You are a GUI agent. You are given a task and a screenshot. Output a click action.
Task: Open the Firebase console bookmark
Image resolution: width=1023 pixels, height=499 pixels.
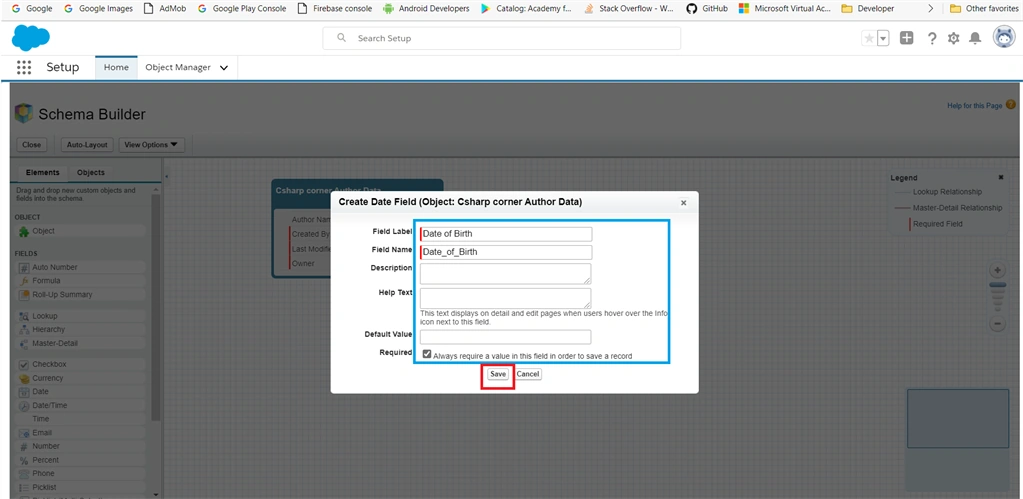tap(335, 8)
